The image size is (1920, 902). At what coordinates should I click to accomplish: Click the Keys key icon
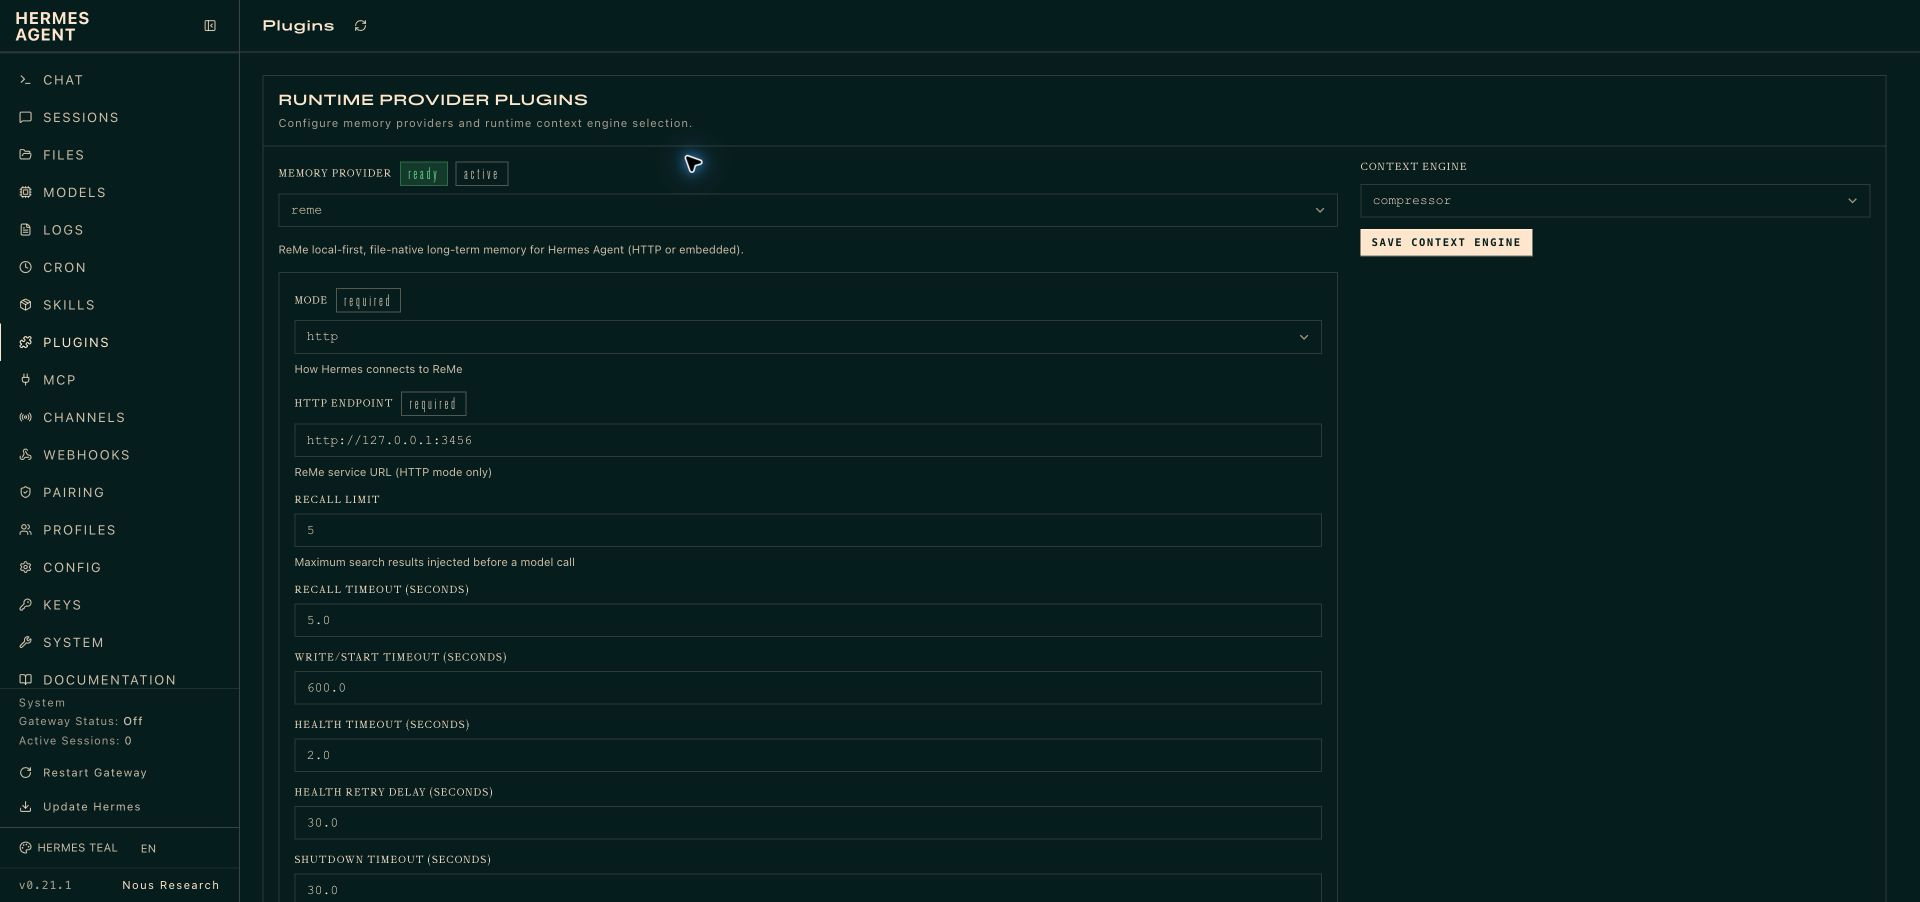(x=26, y=605)
